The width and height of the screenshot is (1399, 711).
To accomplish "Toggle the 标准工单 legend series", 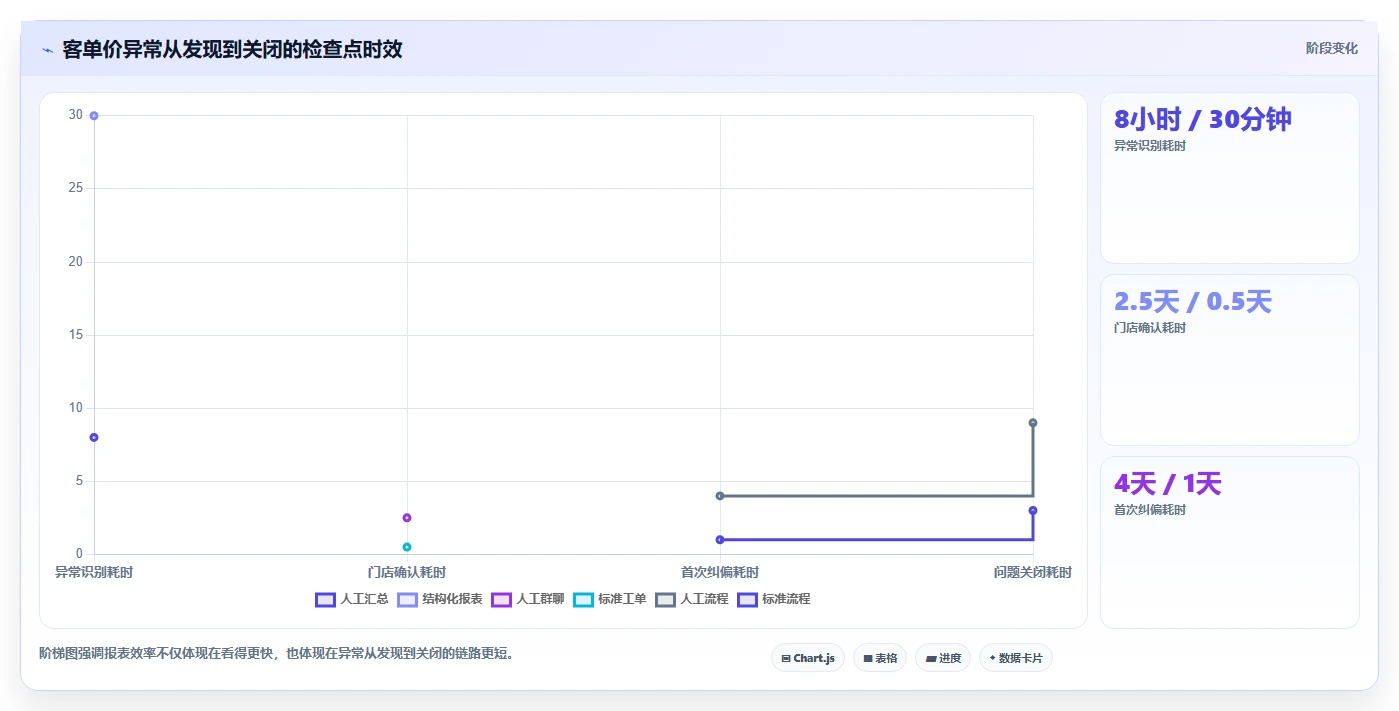I will 609,599.
